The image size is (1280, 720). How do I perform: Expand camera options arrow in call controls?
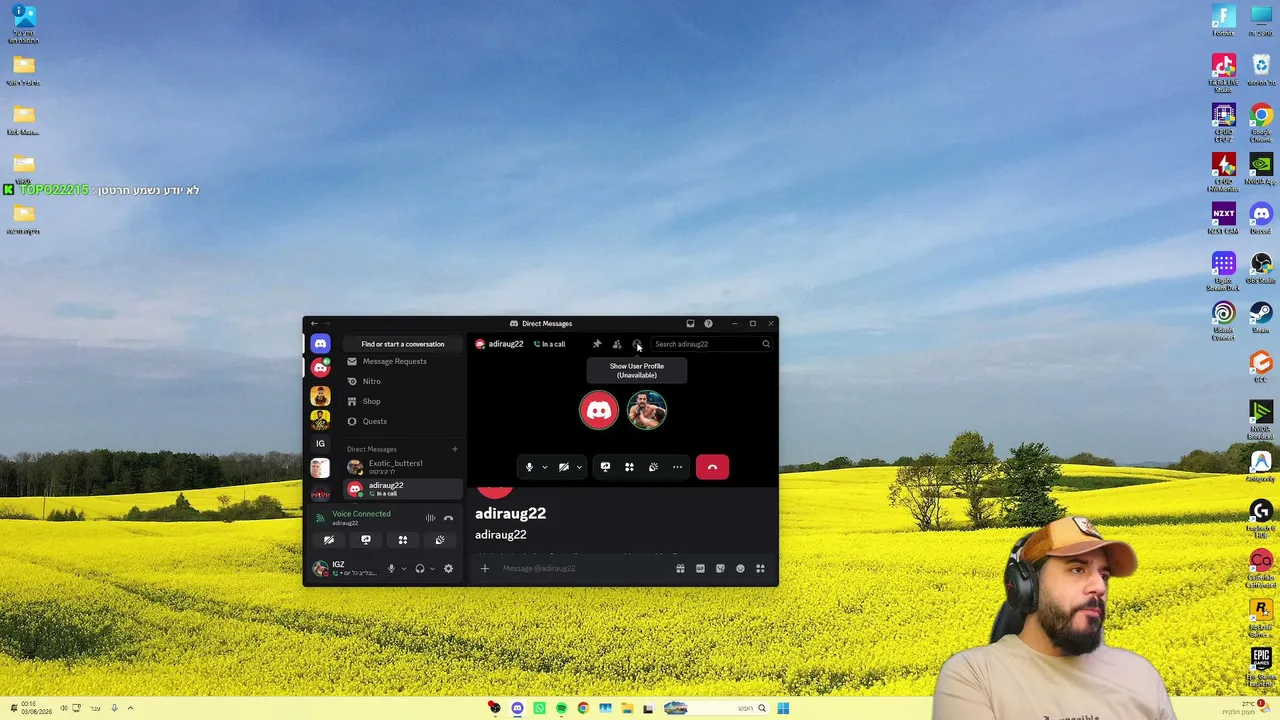[x=578, y=467]
